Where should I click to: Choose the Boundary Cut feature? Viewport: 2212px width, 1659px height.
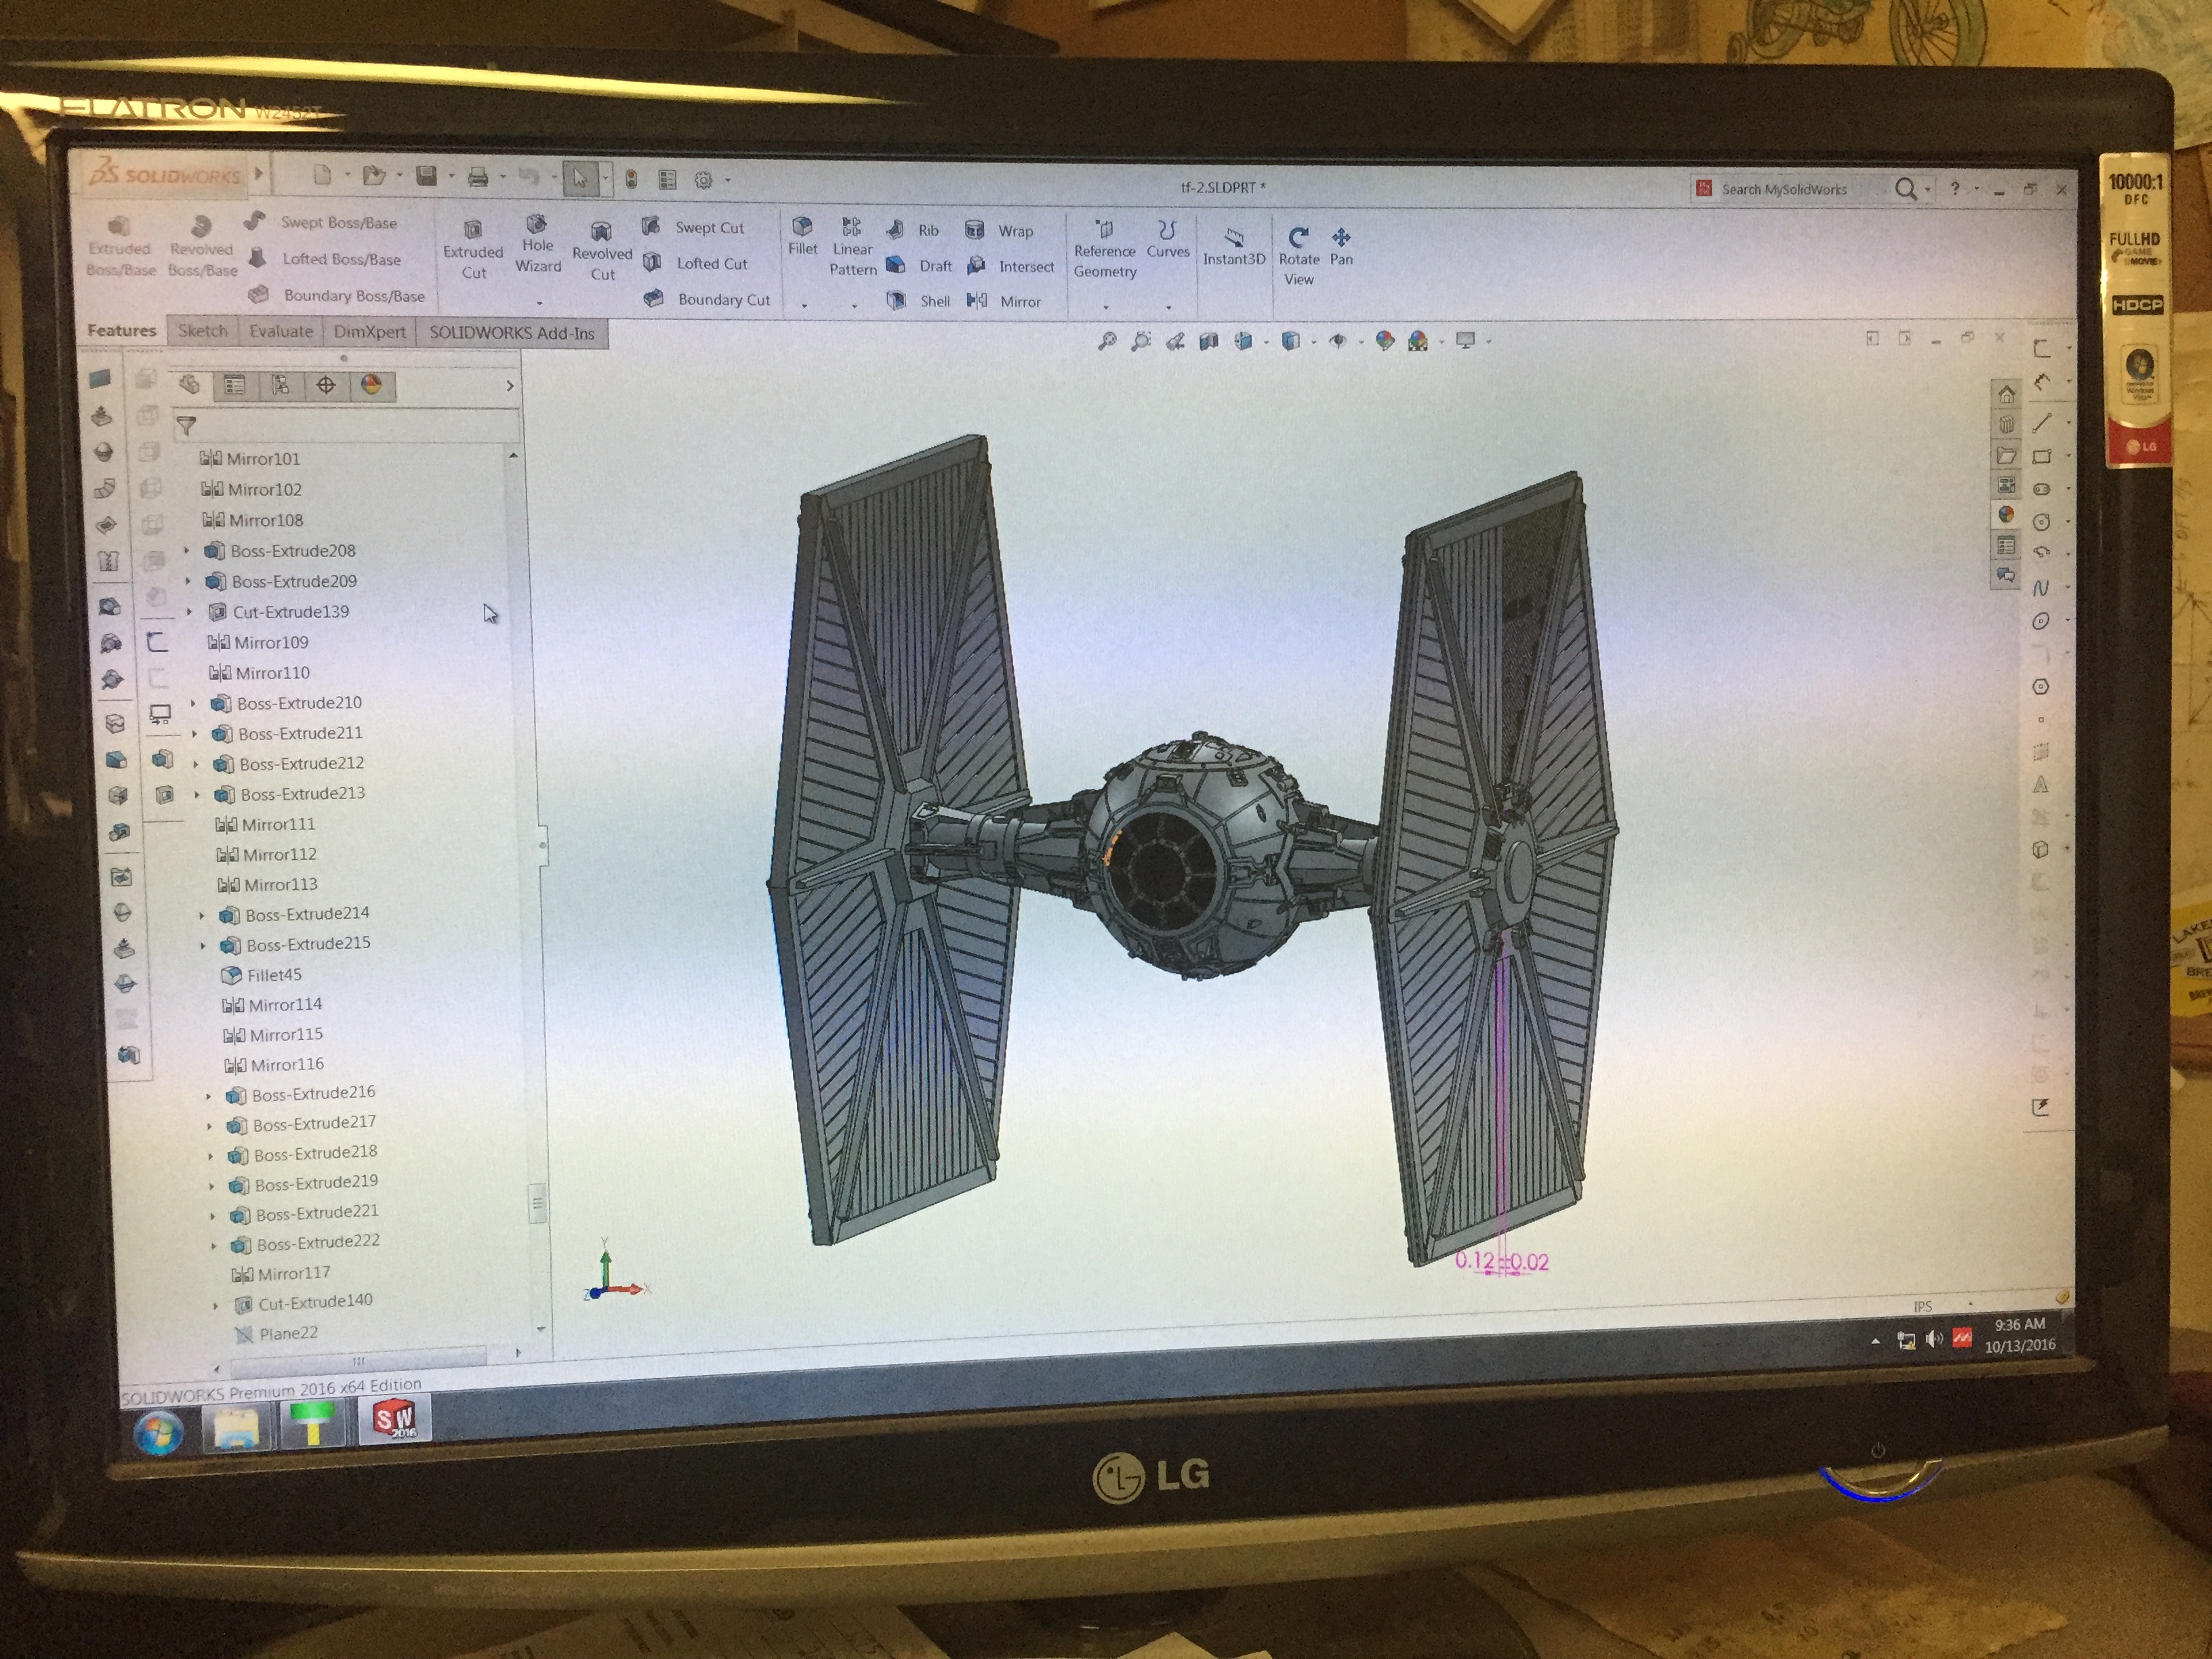(708, 298)
